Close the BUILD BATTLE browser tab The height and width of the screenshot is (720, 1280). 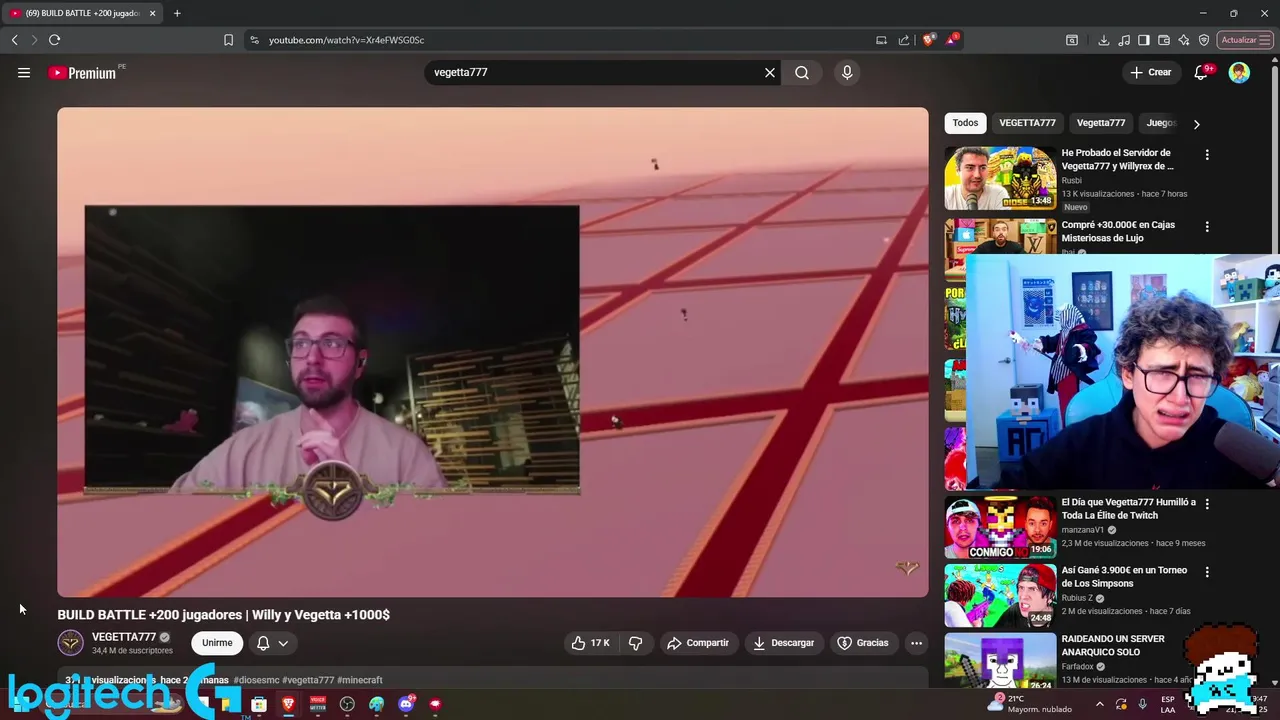pyautogui.click(x=152, y=13)
